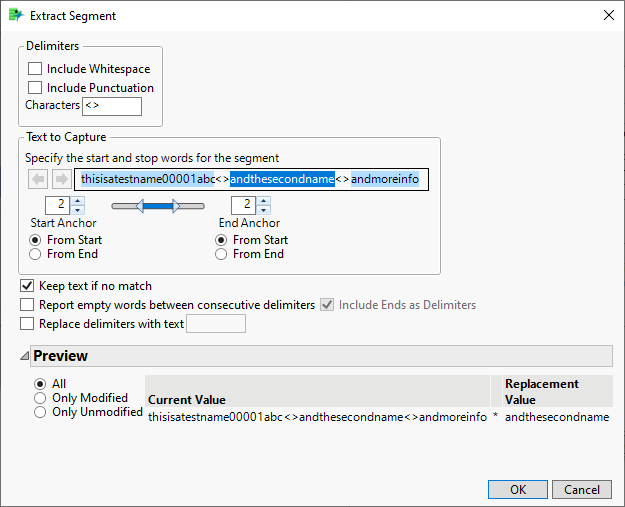Uncheck Keep text if no match
Image resolution: width=625 pixels, height=507 pixels.
(27, 286)
